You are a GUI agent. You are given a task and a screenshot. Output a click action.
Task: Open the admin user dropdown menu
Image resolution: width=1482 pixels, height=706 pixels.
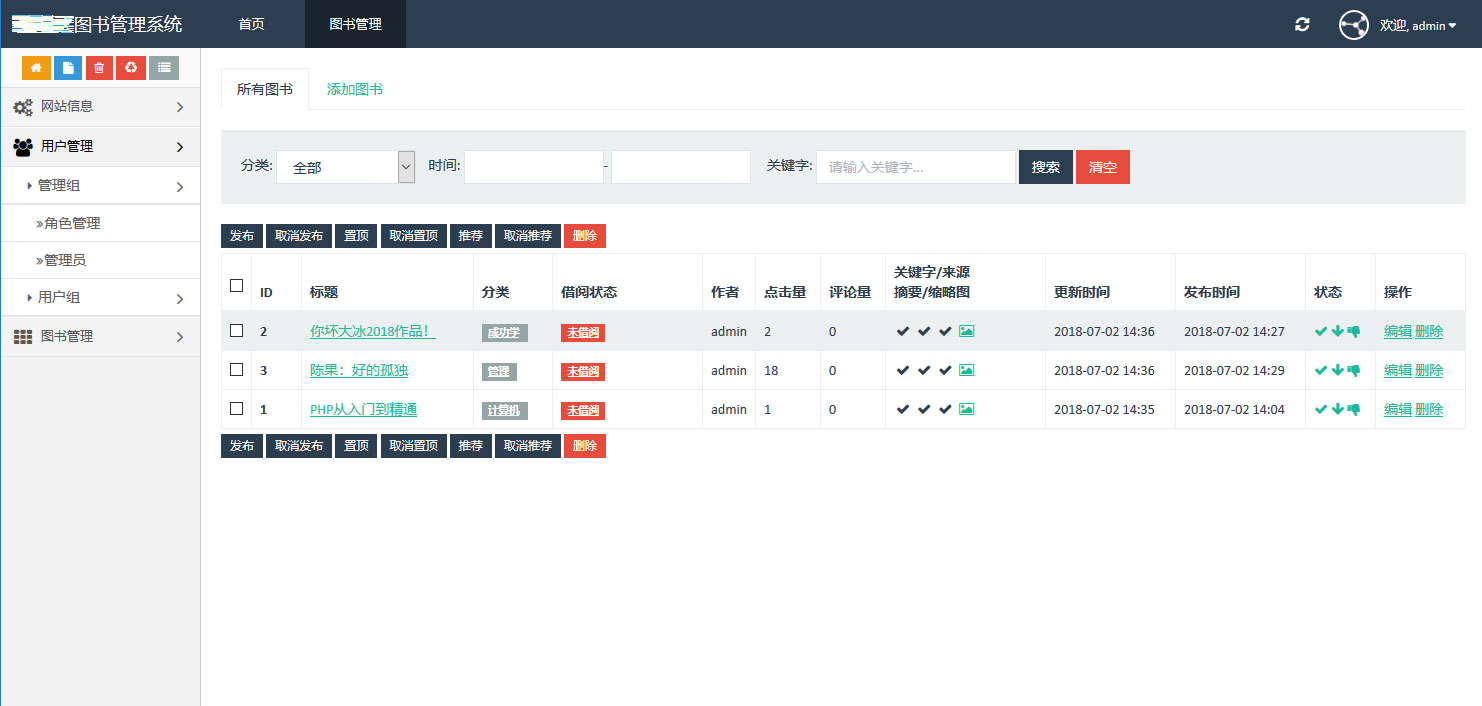coord(1418,25)
